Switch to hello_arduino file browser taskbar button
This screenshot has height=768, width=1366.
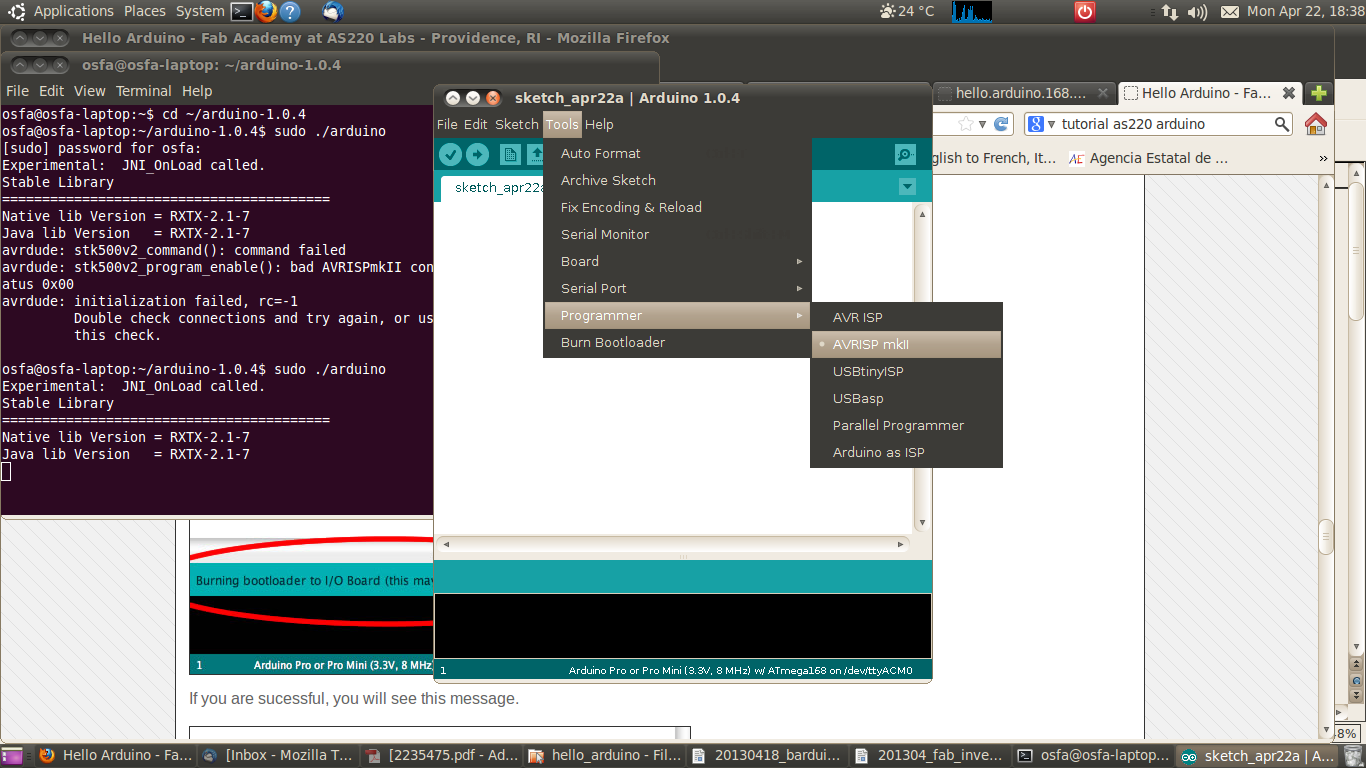pos(602,756)
